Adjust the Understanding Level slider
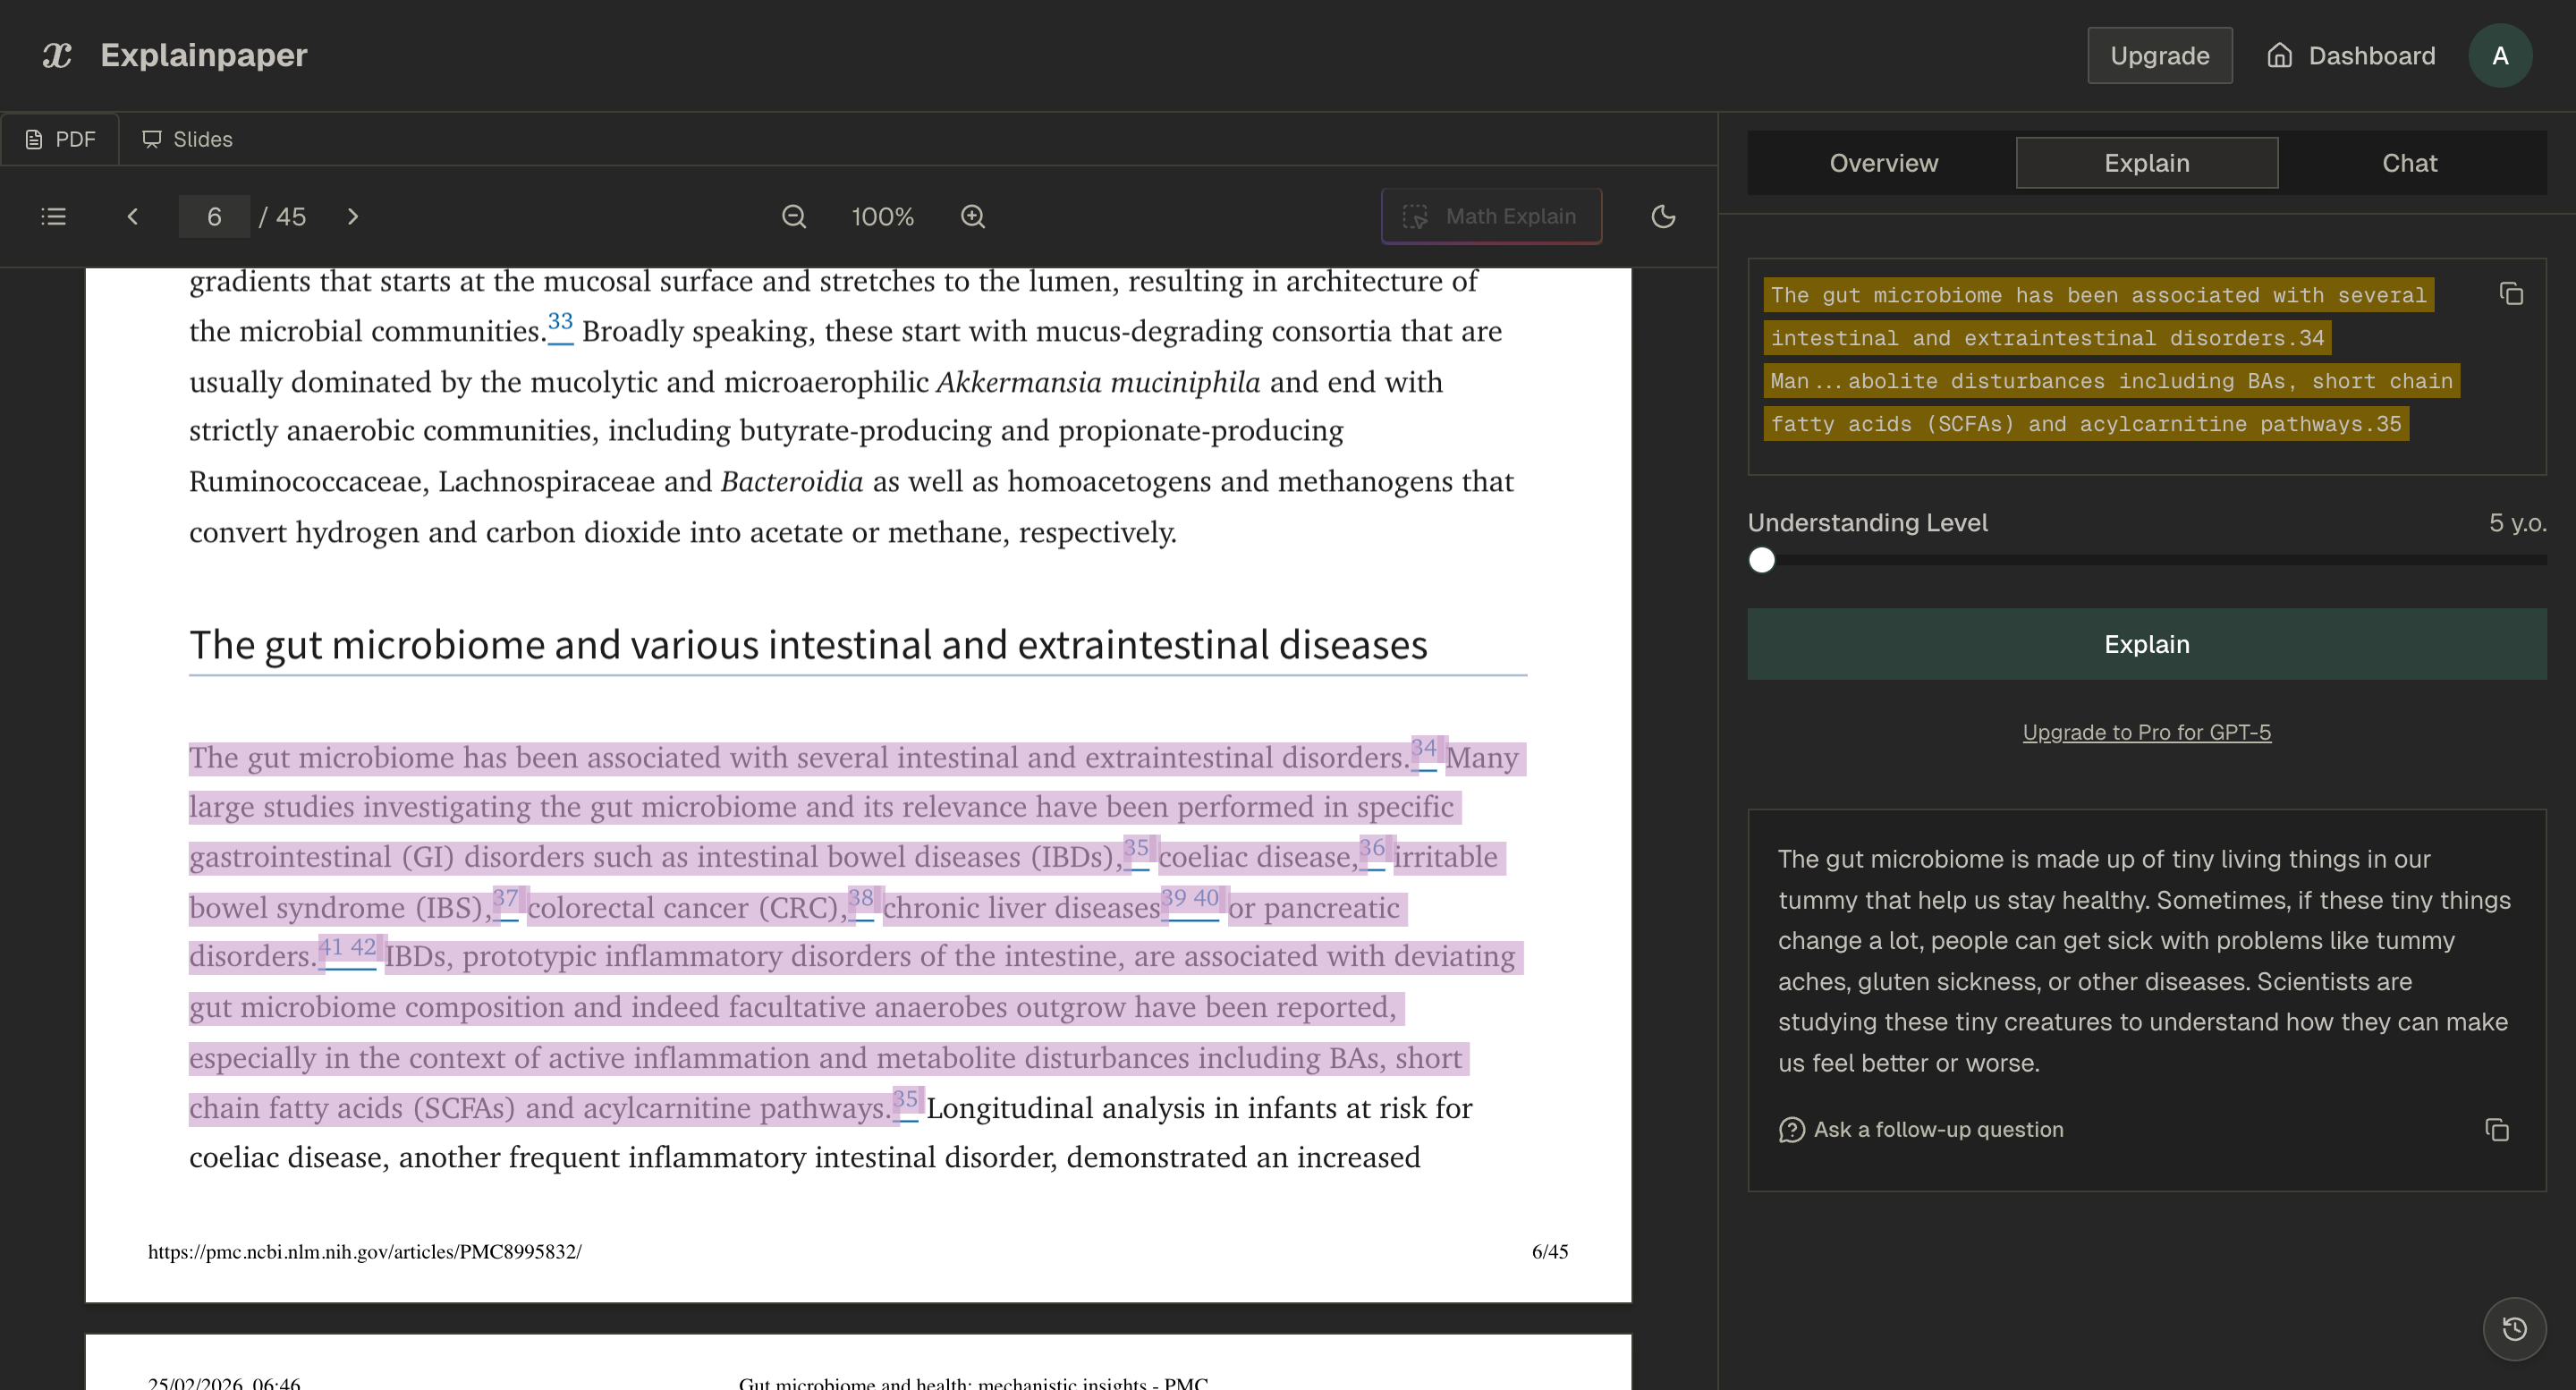The height and width of the screenshot is (1390, 2576). [1761, 560]
